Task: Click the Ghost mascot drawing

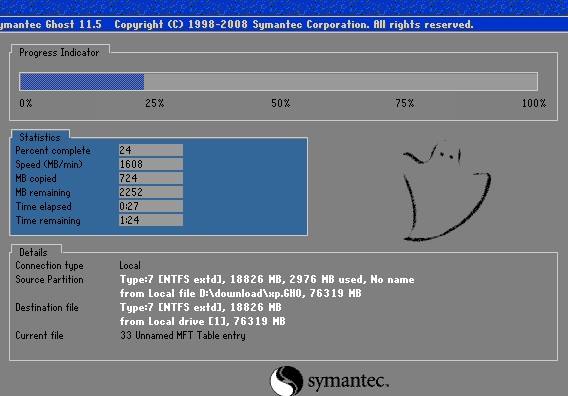Action: click(446, 191)
